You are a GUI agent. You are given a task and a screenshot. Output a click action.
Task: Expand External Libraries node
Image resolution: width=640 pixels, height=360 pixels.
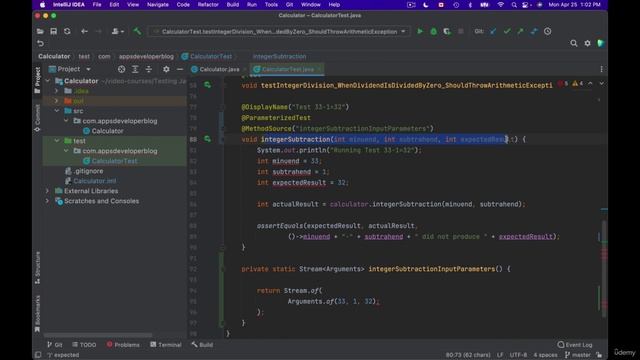[48, 191]
